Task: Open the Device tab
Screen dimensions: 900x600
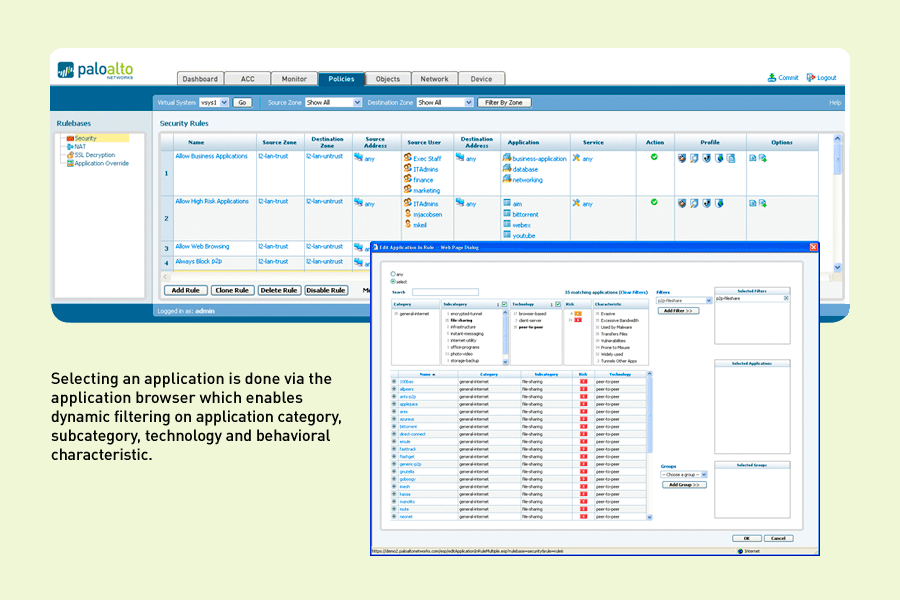Action: click(x=481, y=79)
